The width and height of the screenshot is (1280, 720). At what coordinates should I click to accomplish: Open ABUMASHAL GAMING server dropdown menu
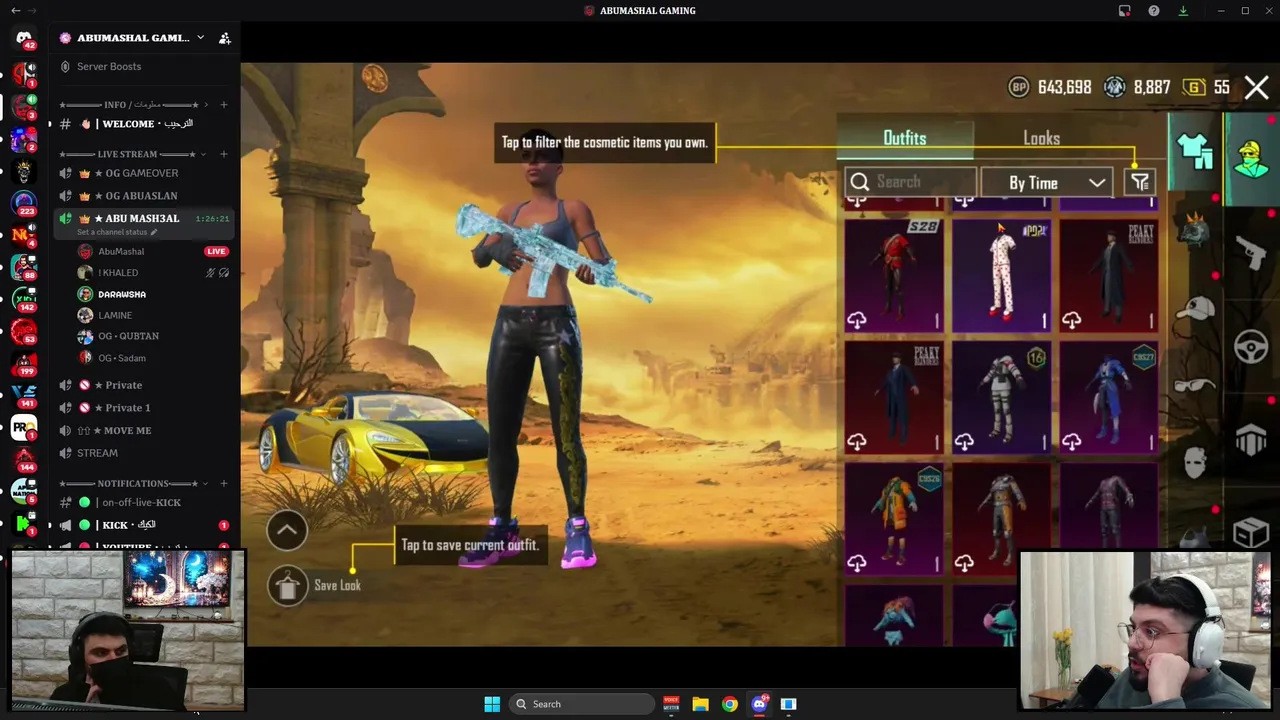(200, 38)
